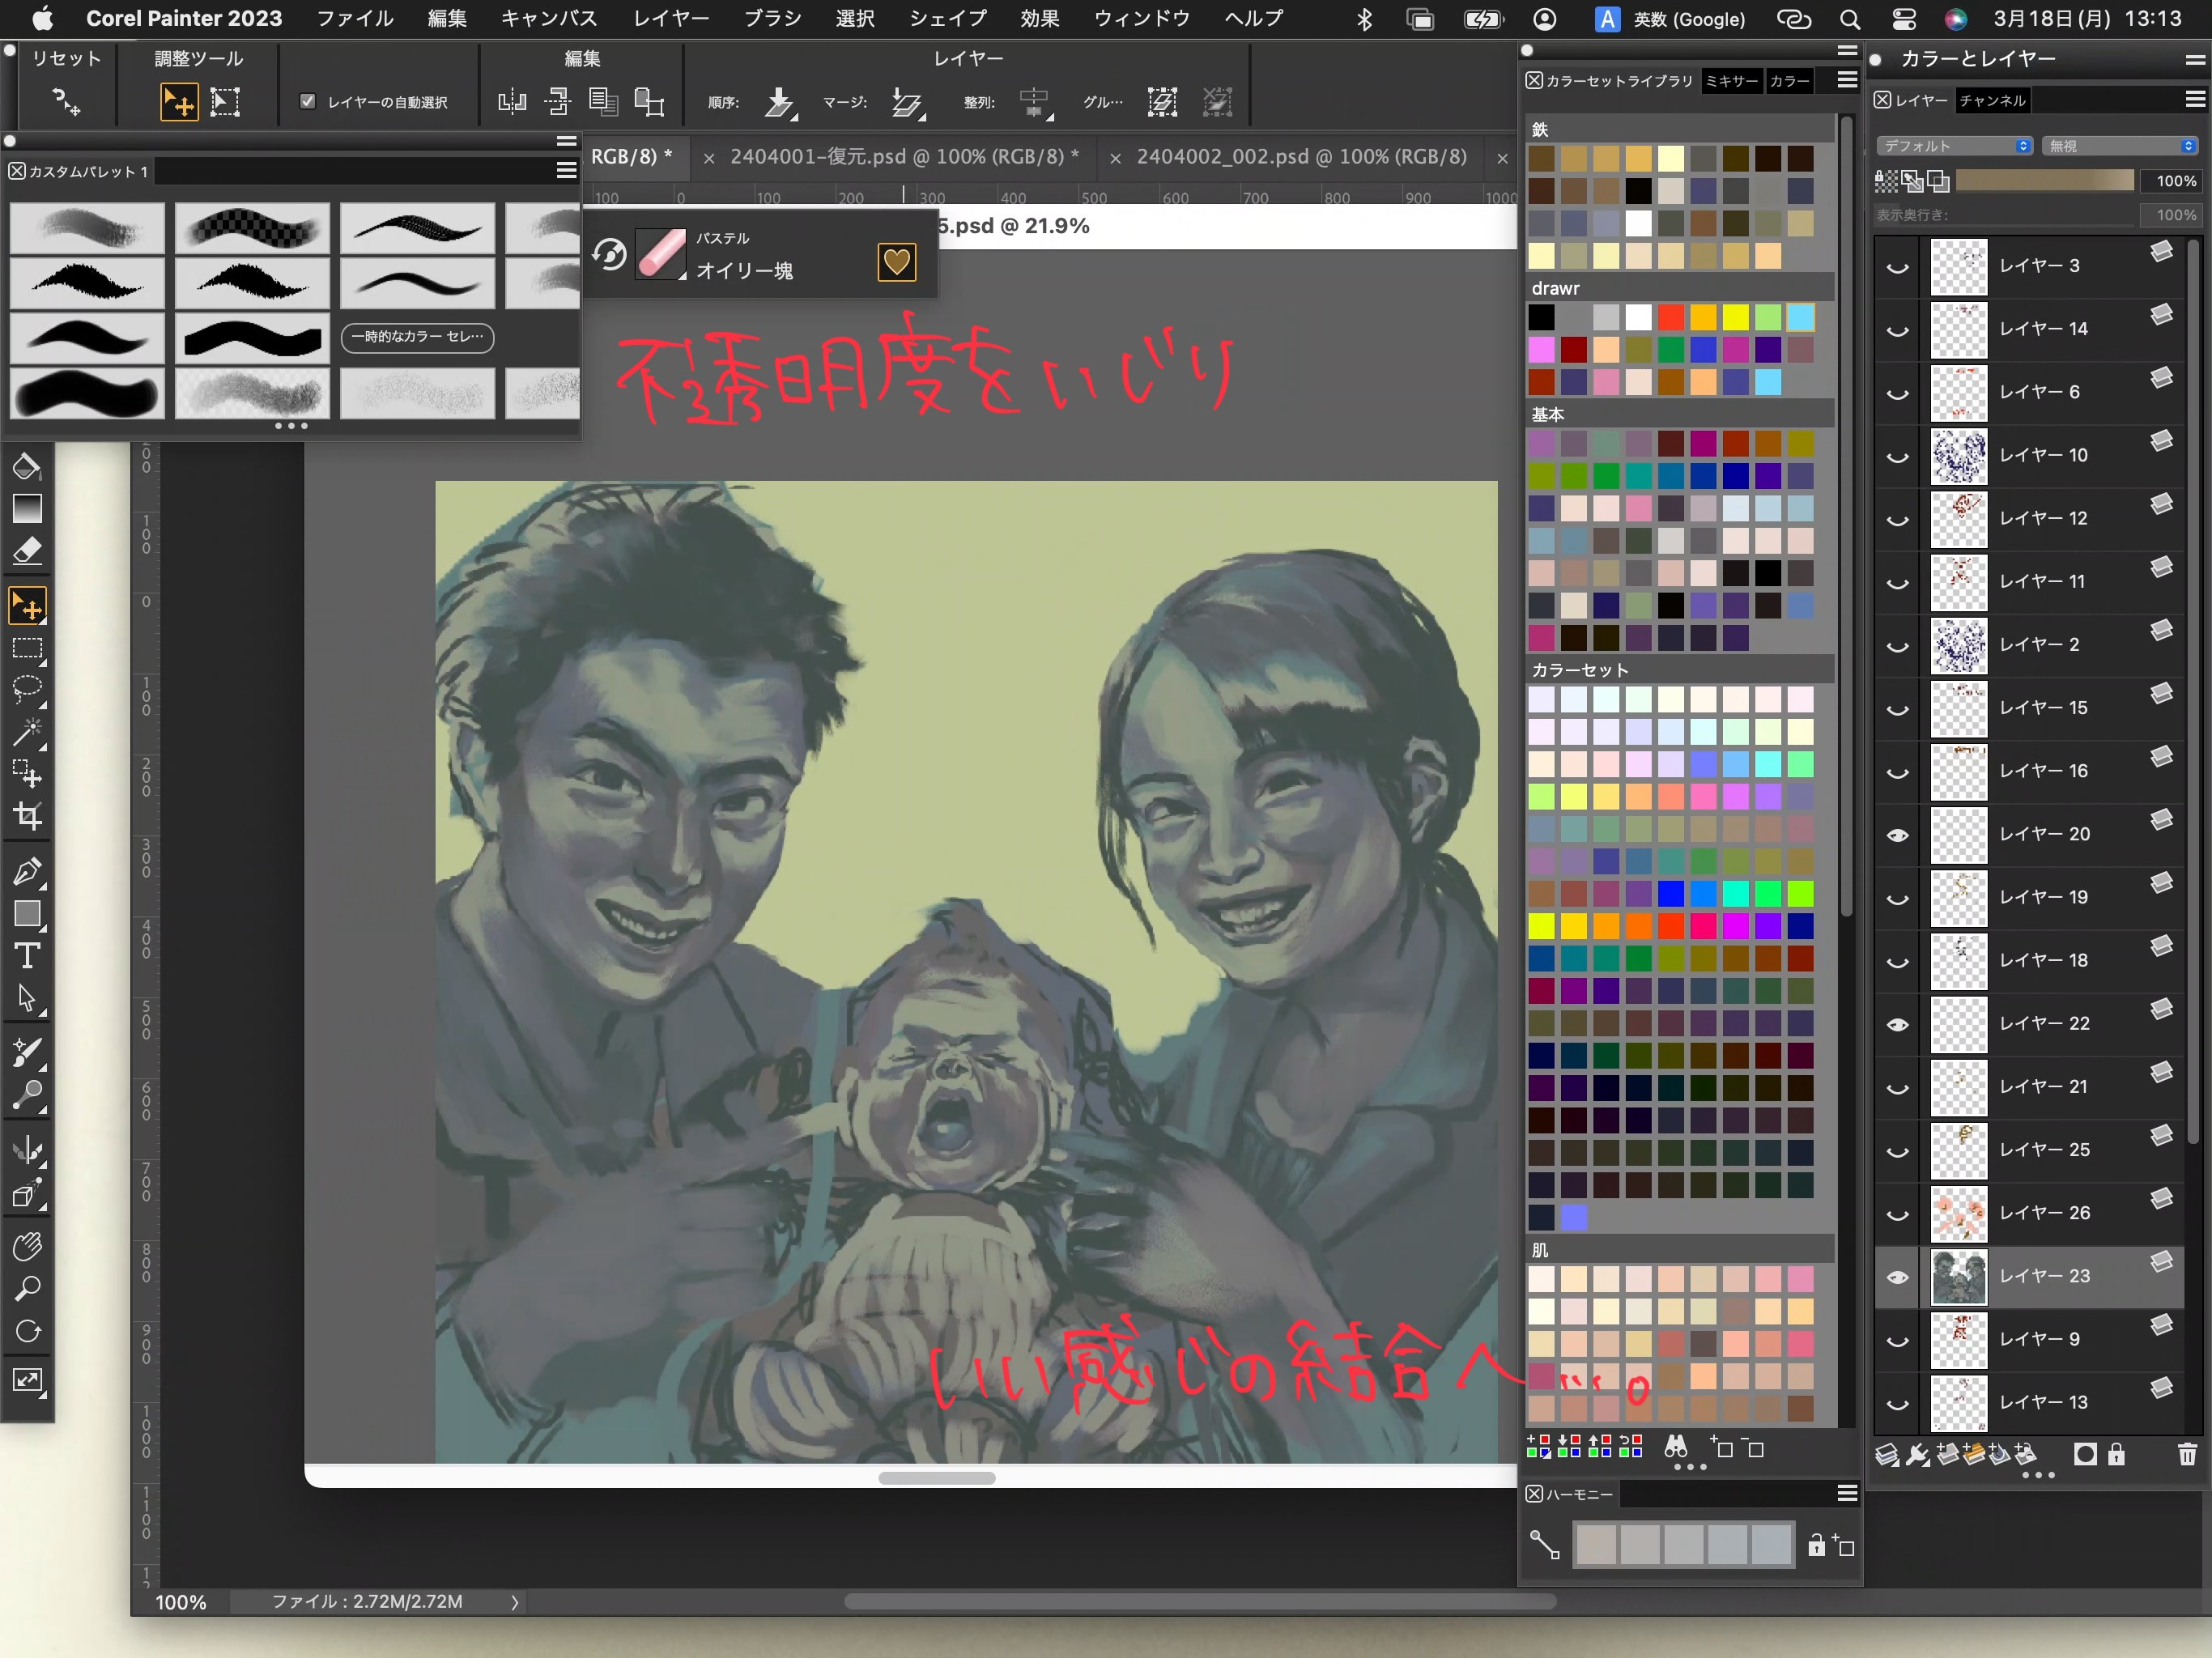Toggle the harmony lock icon

tap(1816, 1545)
